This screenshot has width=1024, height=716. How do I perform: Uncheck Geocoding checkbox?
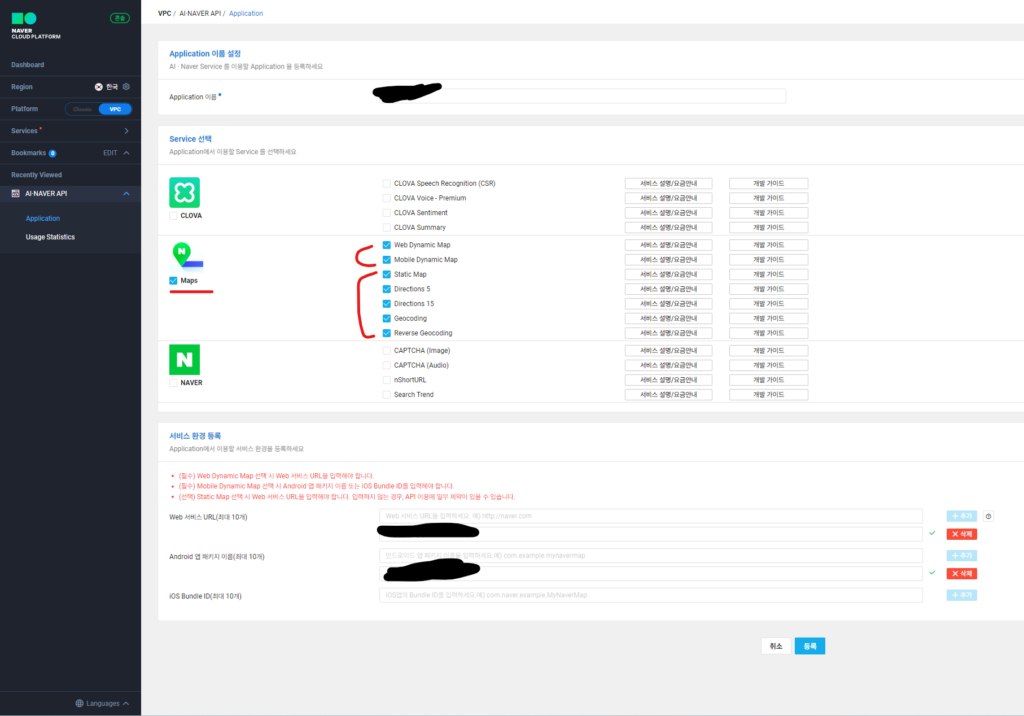pos(387,318)
